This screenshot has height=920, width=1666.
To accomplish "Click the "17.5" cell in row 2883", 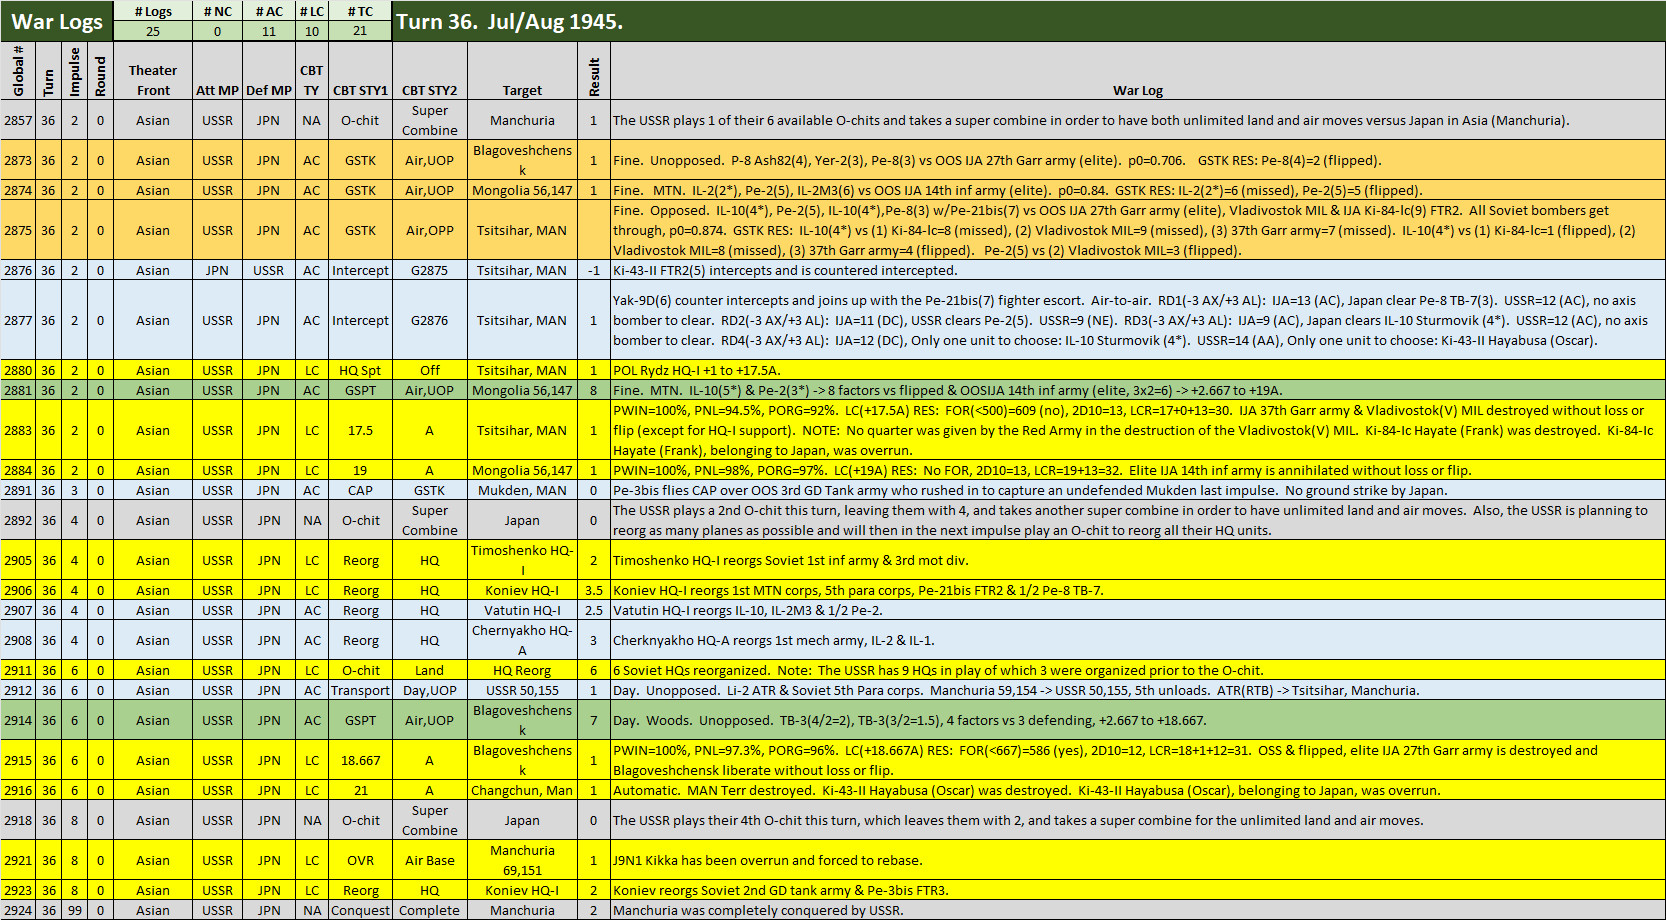I will click(360, 430).
